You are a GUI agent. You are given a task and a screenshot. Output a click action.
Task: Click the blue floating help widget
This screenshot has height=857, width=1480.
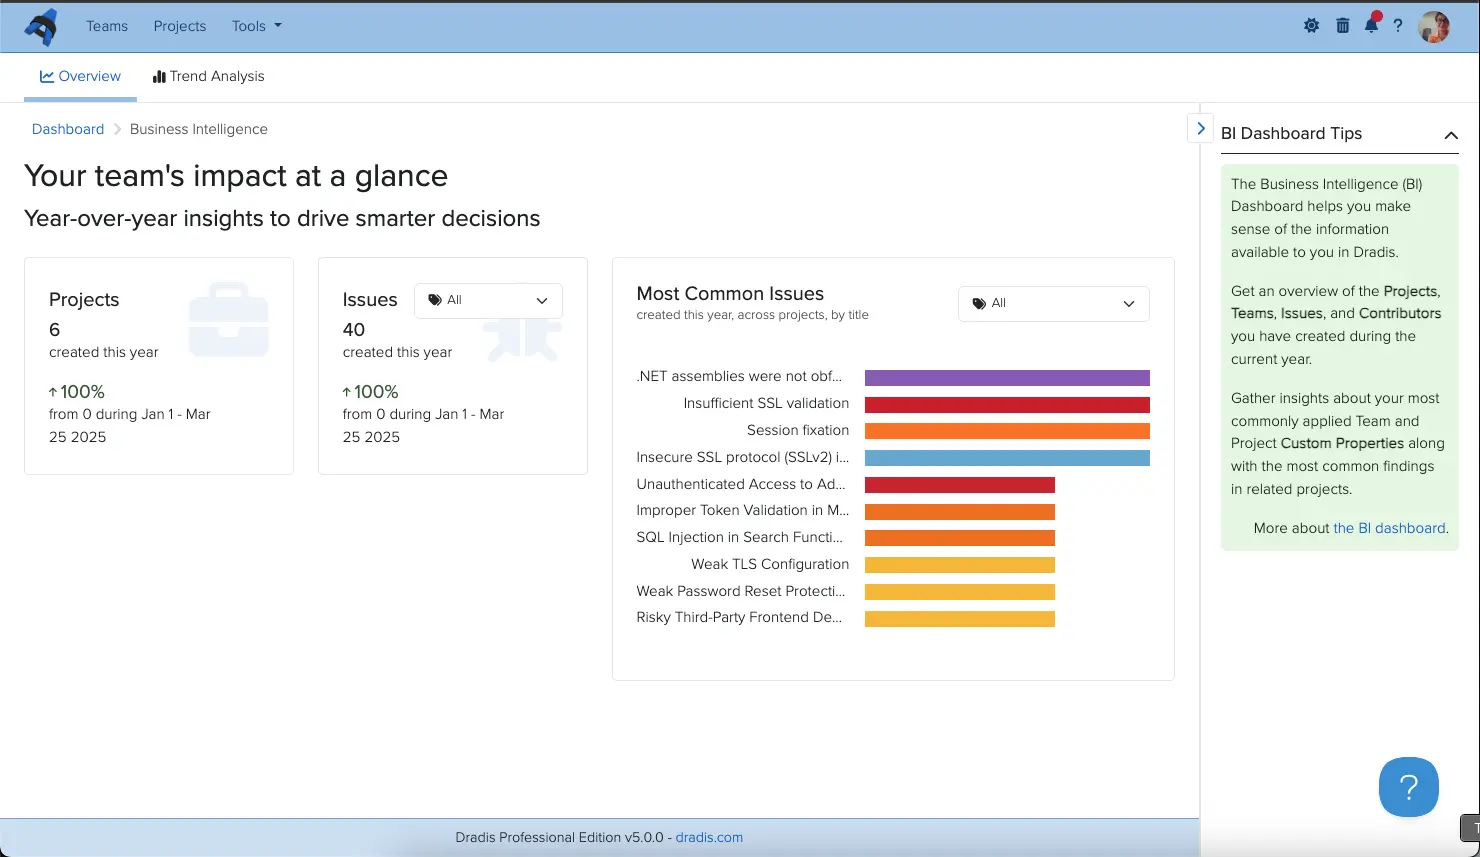coord(1408,787)
